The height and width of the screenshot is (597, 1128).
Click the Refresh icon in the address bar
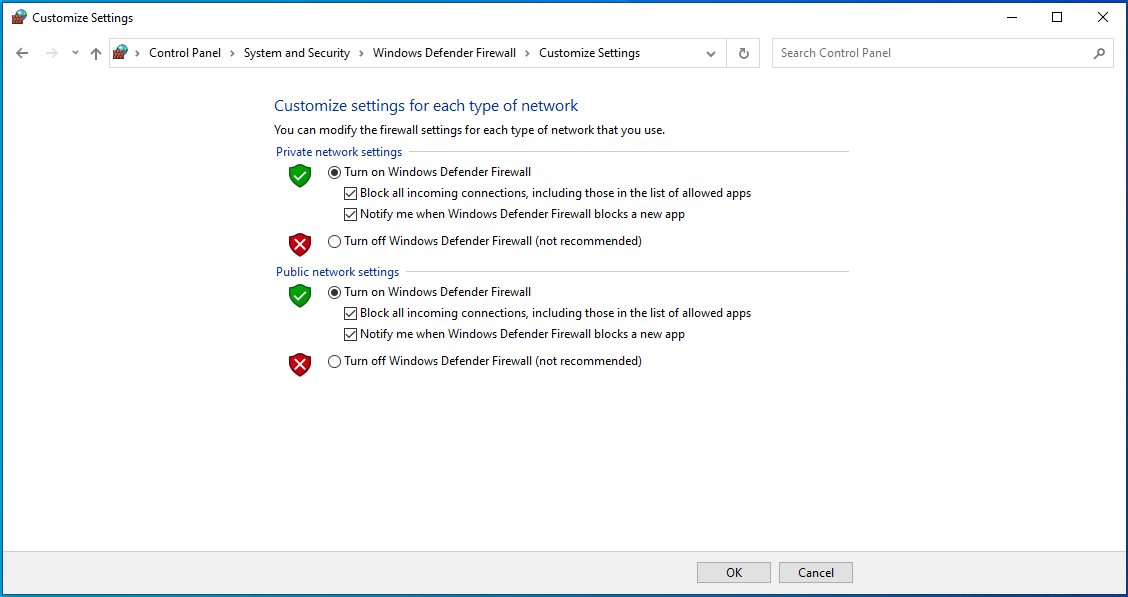tap(743, 52)
